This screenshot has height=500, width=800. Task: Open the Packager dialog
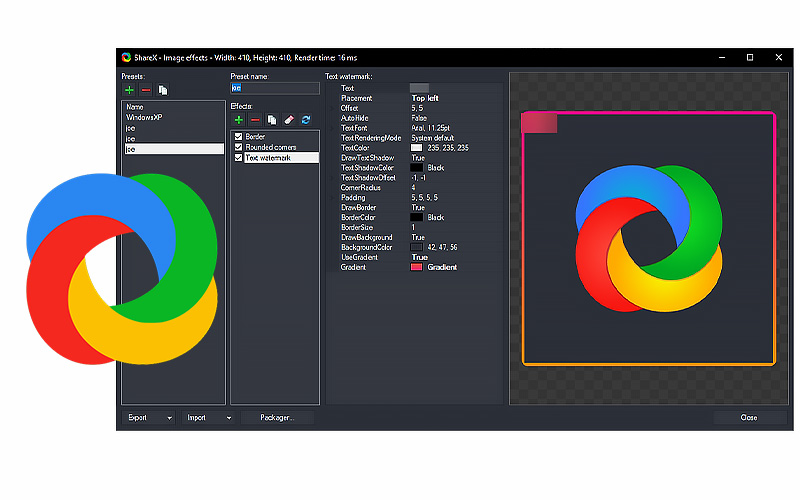(x=277, y=417)
